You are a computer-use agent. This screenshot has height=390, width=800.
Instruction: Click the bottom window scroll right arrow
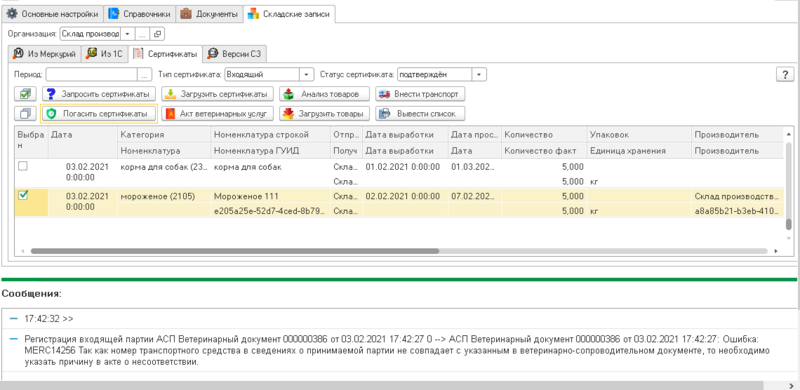[x=791, y=385]
